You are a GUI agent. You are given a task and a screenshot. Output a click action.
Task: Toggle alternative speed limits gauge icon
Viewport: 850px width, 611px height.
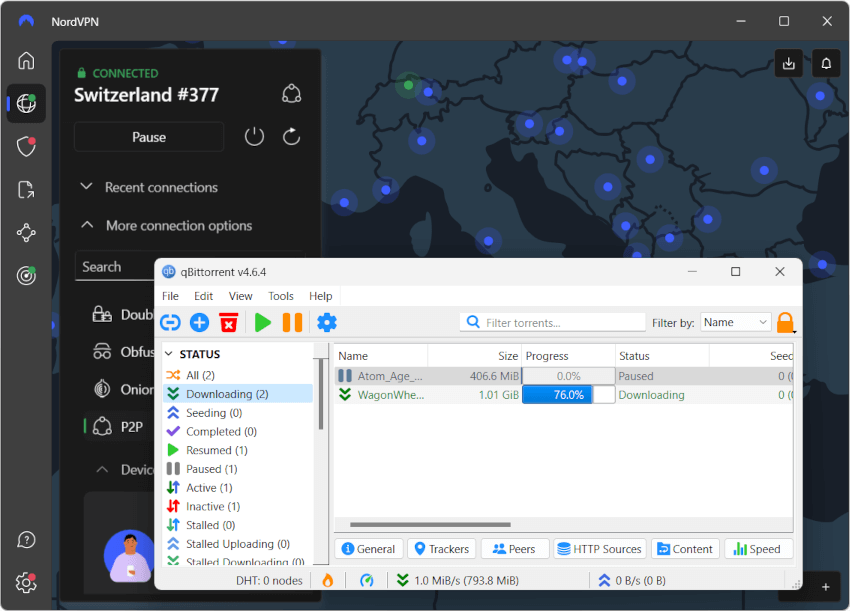point(366,581)
